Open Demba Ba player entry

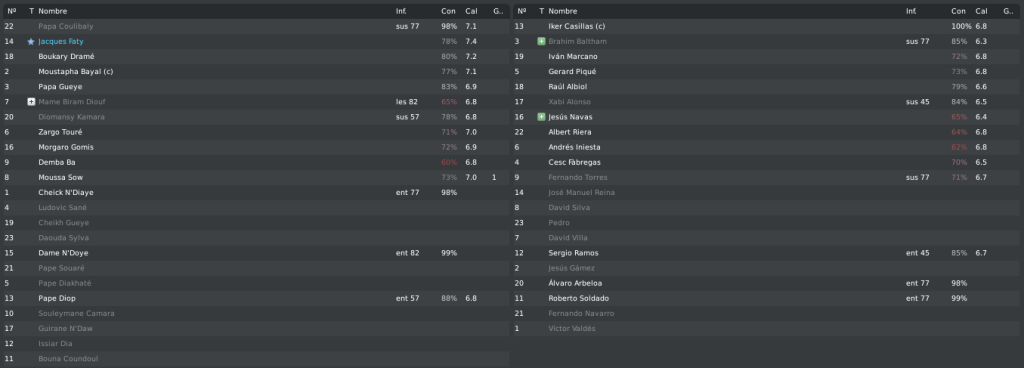click(255, 162)
